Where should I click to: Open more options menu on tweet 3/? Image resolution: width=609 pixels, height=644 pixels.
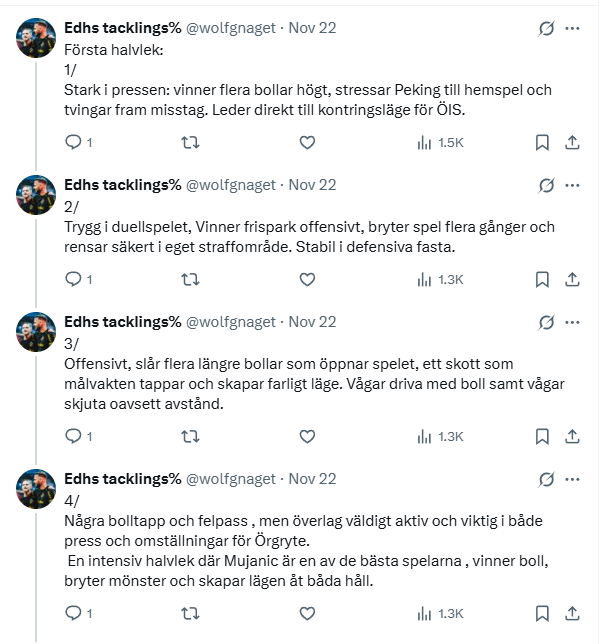click(573, 322)
